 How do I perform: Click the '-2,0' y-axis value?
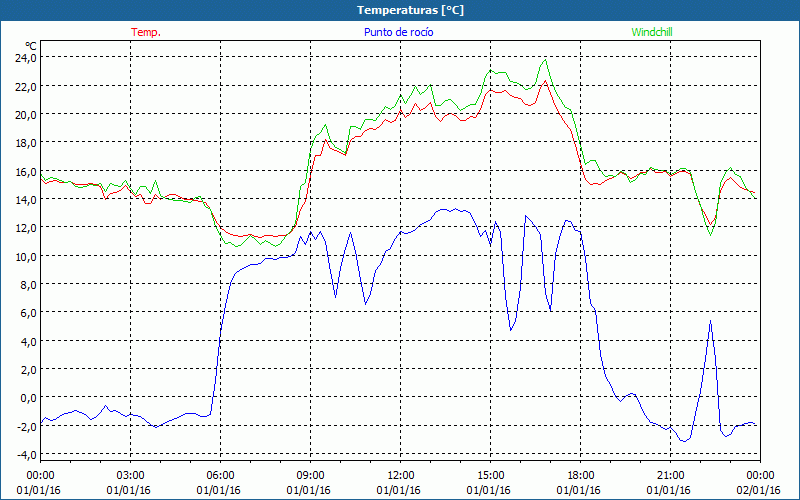tap(26, 427)
